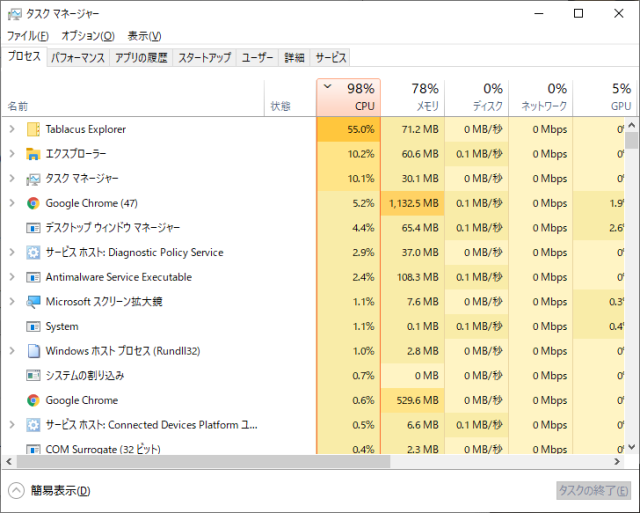The width and height of the screenshot is (640, 513).
Task: Open the ファイル(F) menu
Action: (28, 36)
